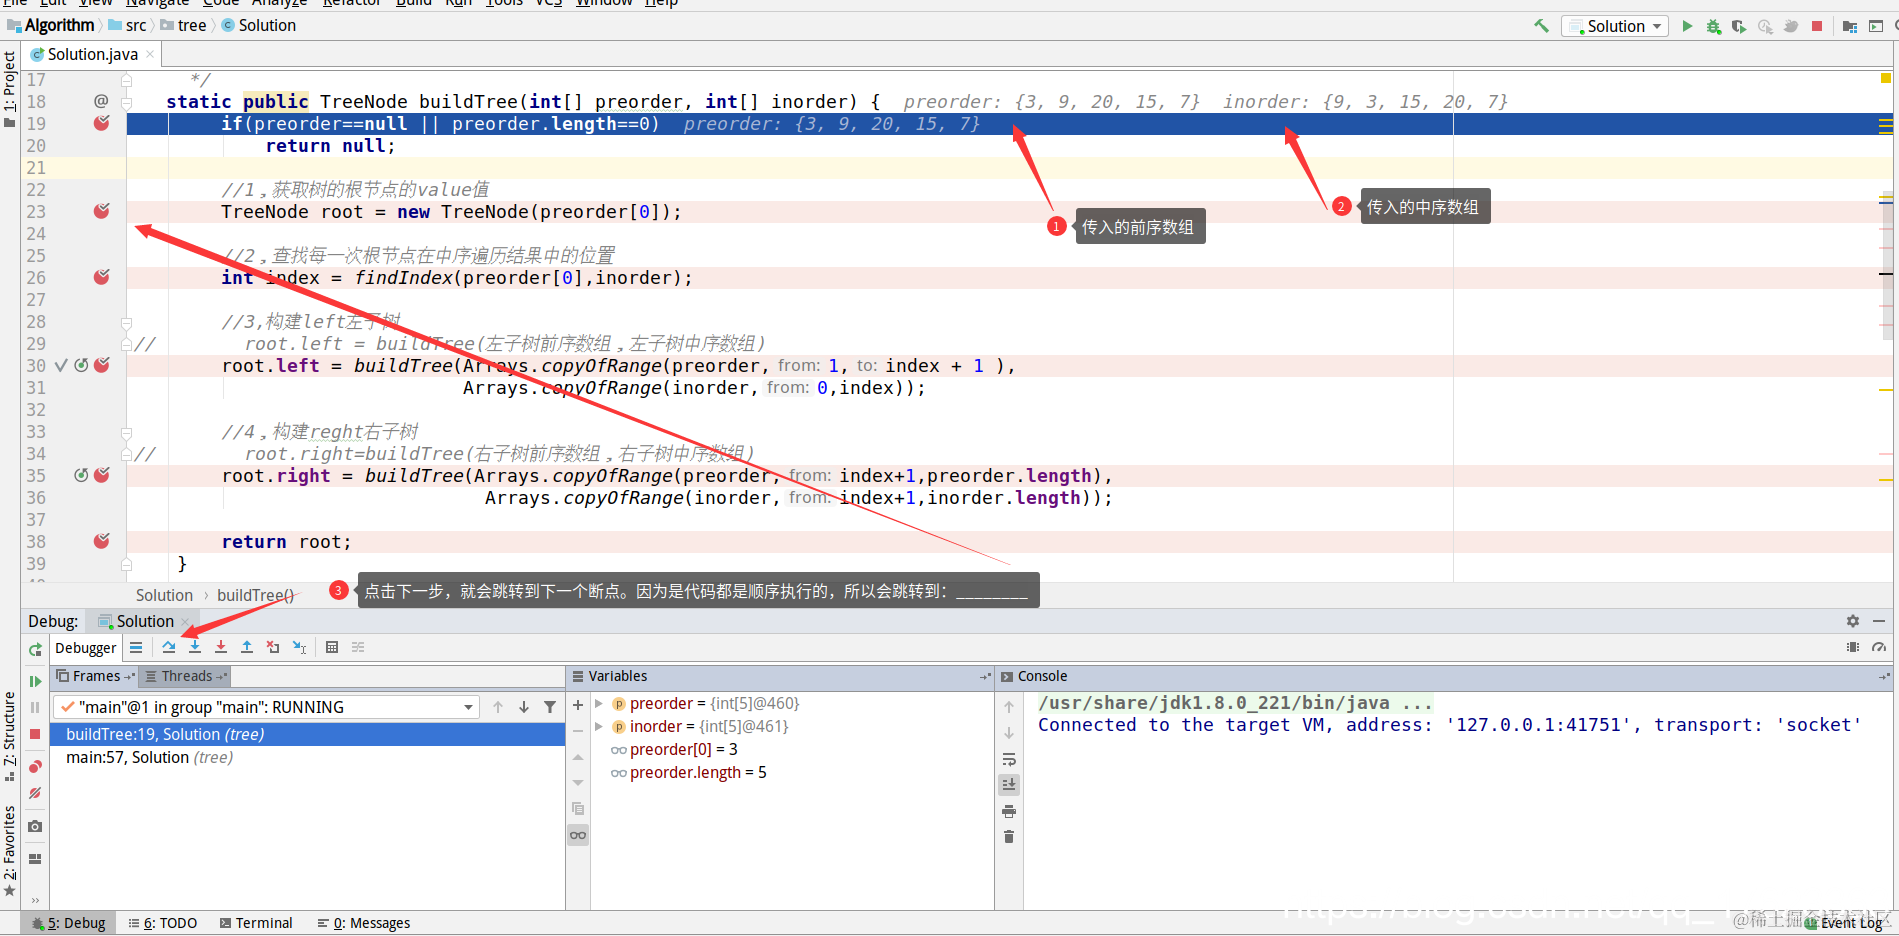Screen dimensions: 1899x936
Task: Click the Run to Cursor debugger button
Action: click(x=299, y=648)
